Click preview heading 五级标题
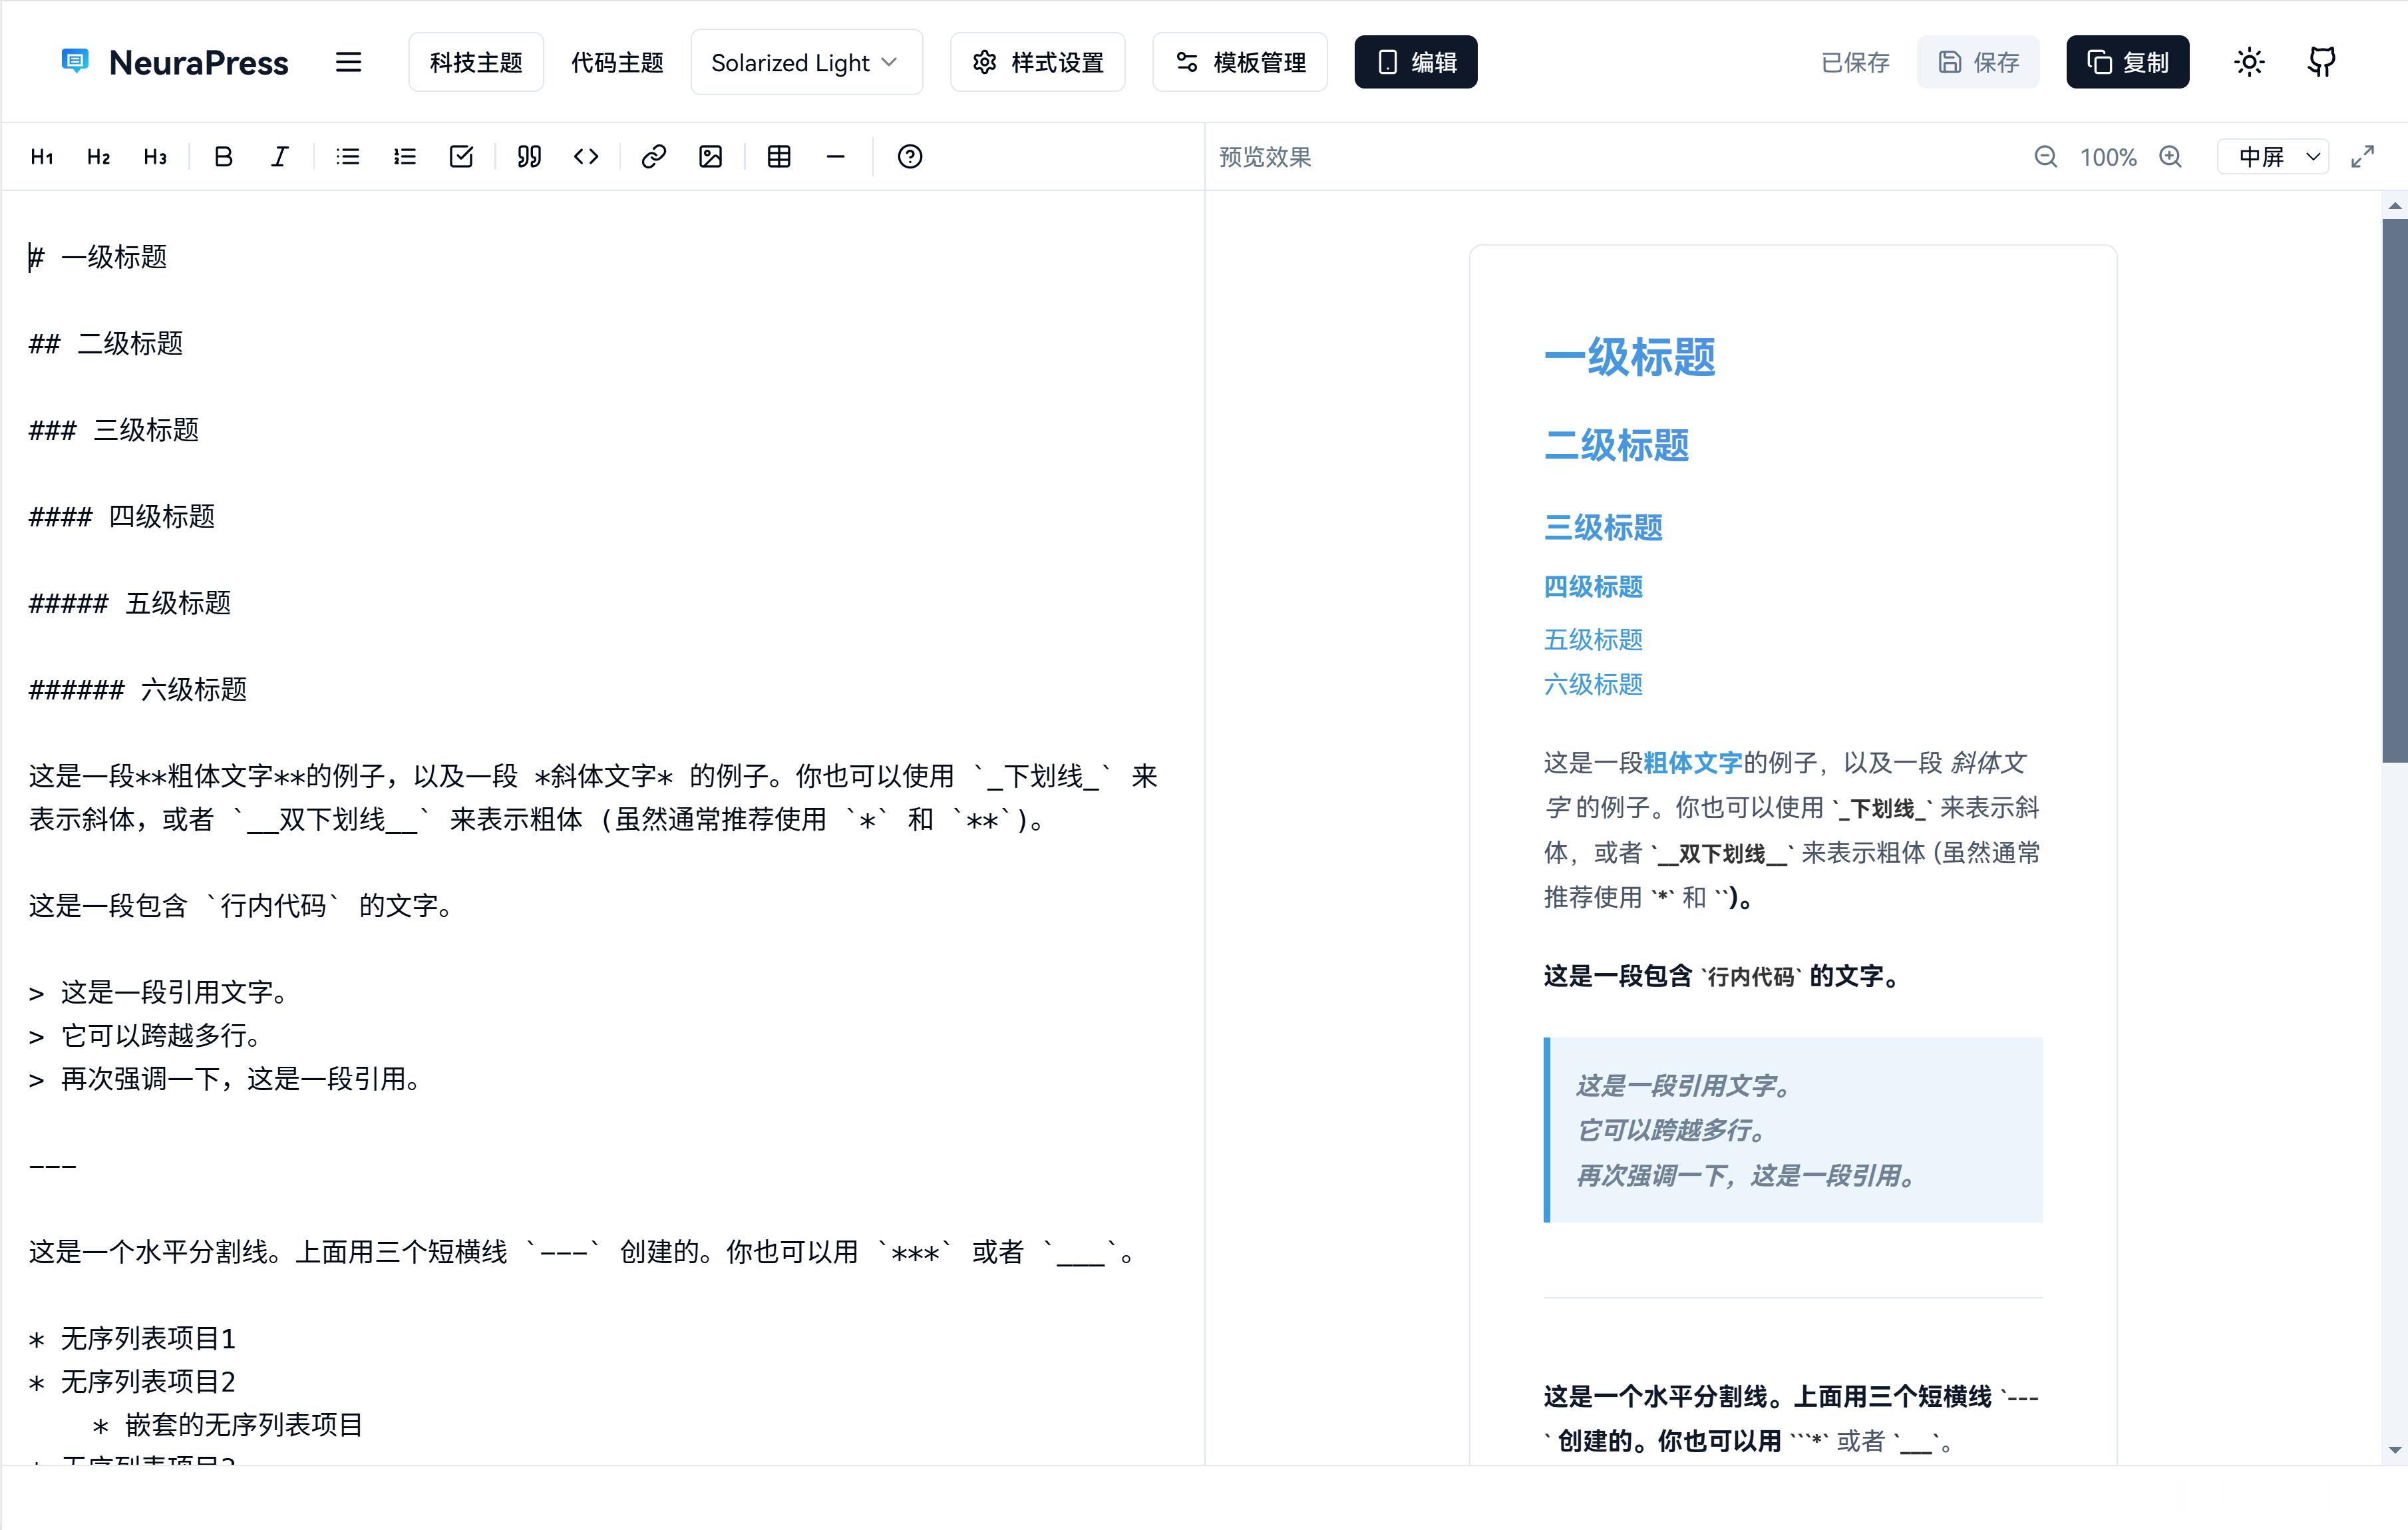This screenshot has height=1530, width=2408. [x=1593, y=640]
